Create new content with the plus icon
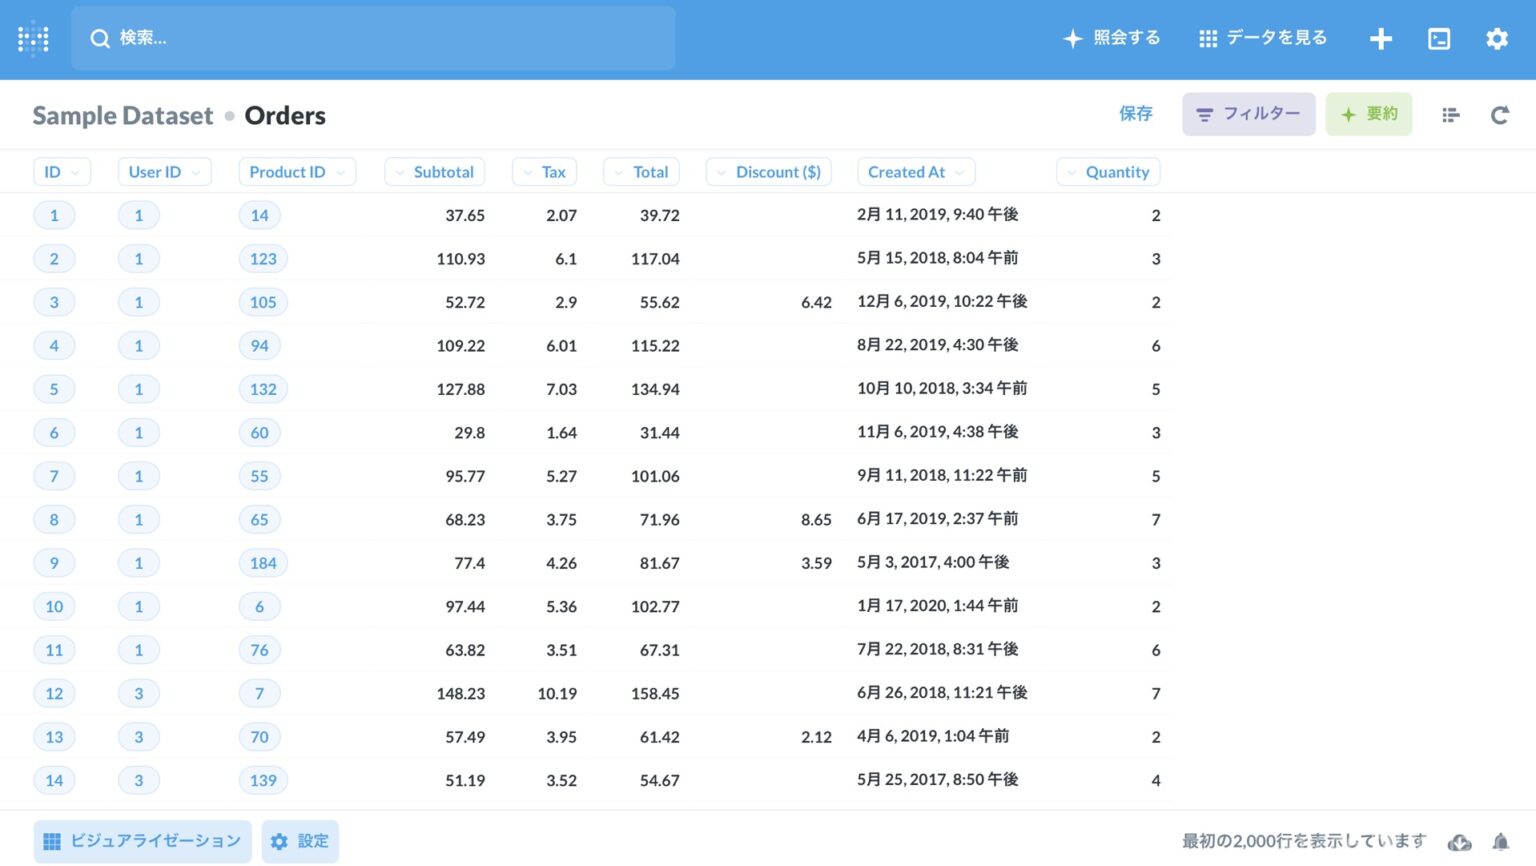Screen dimensions: 1536x866 1381,38
